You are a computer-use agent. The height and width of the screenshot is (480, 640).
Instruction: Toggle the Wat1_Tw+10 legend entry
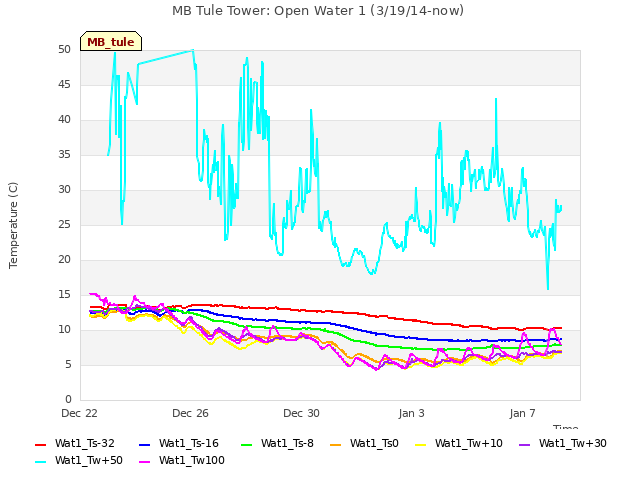tap(458, 444)
